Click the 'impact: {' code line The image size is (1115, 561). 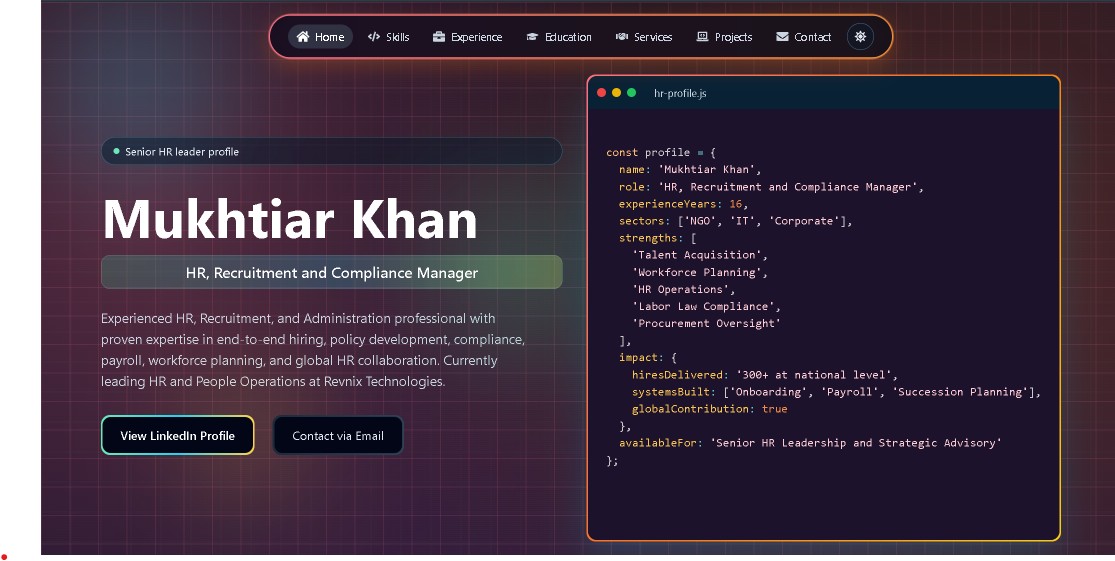coord(648,358)
